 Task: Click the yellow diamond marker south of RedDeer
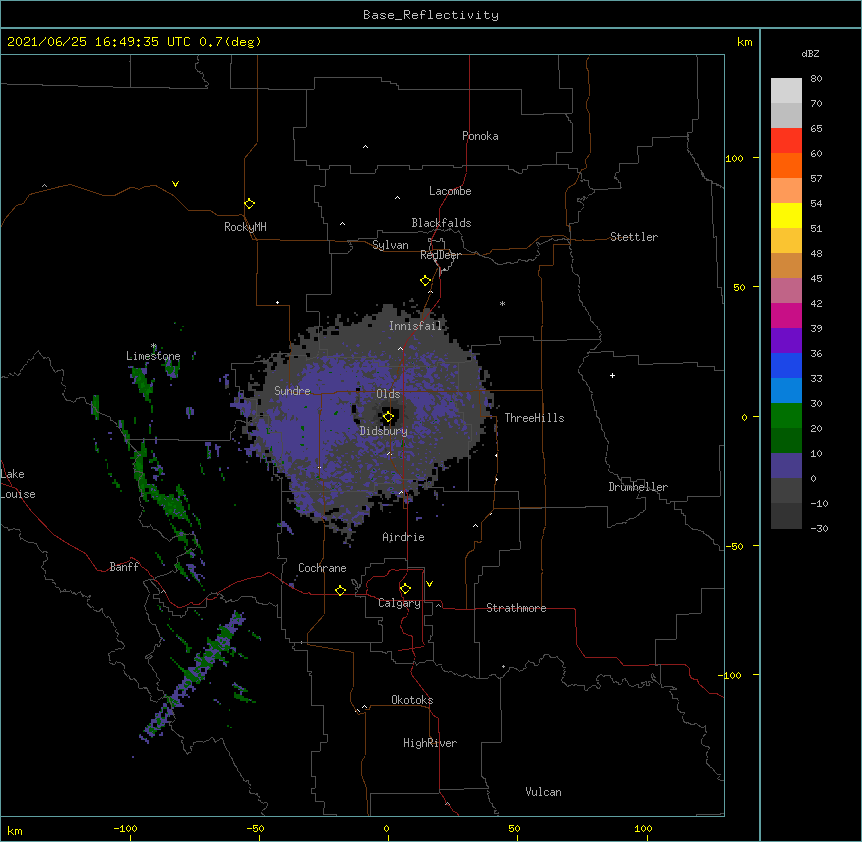pos(425,281)
